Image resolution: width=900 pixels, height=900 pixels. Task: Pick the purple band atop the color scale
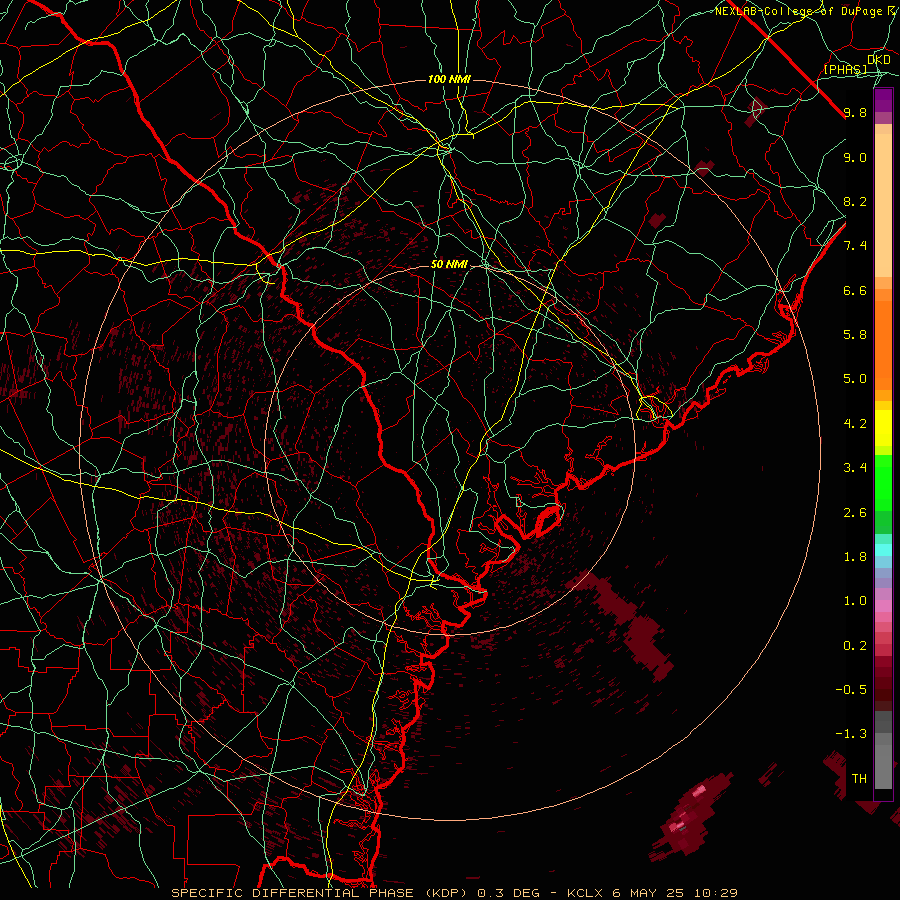point(883,101)
